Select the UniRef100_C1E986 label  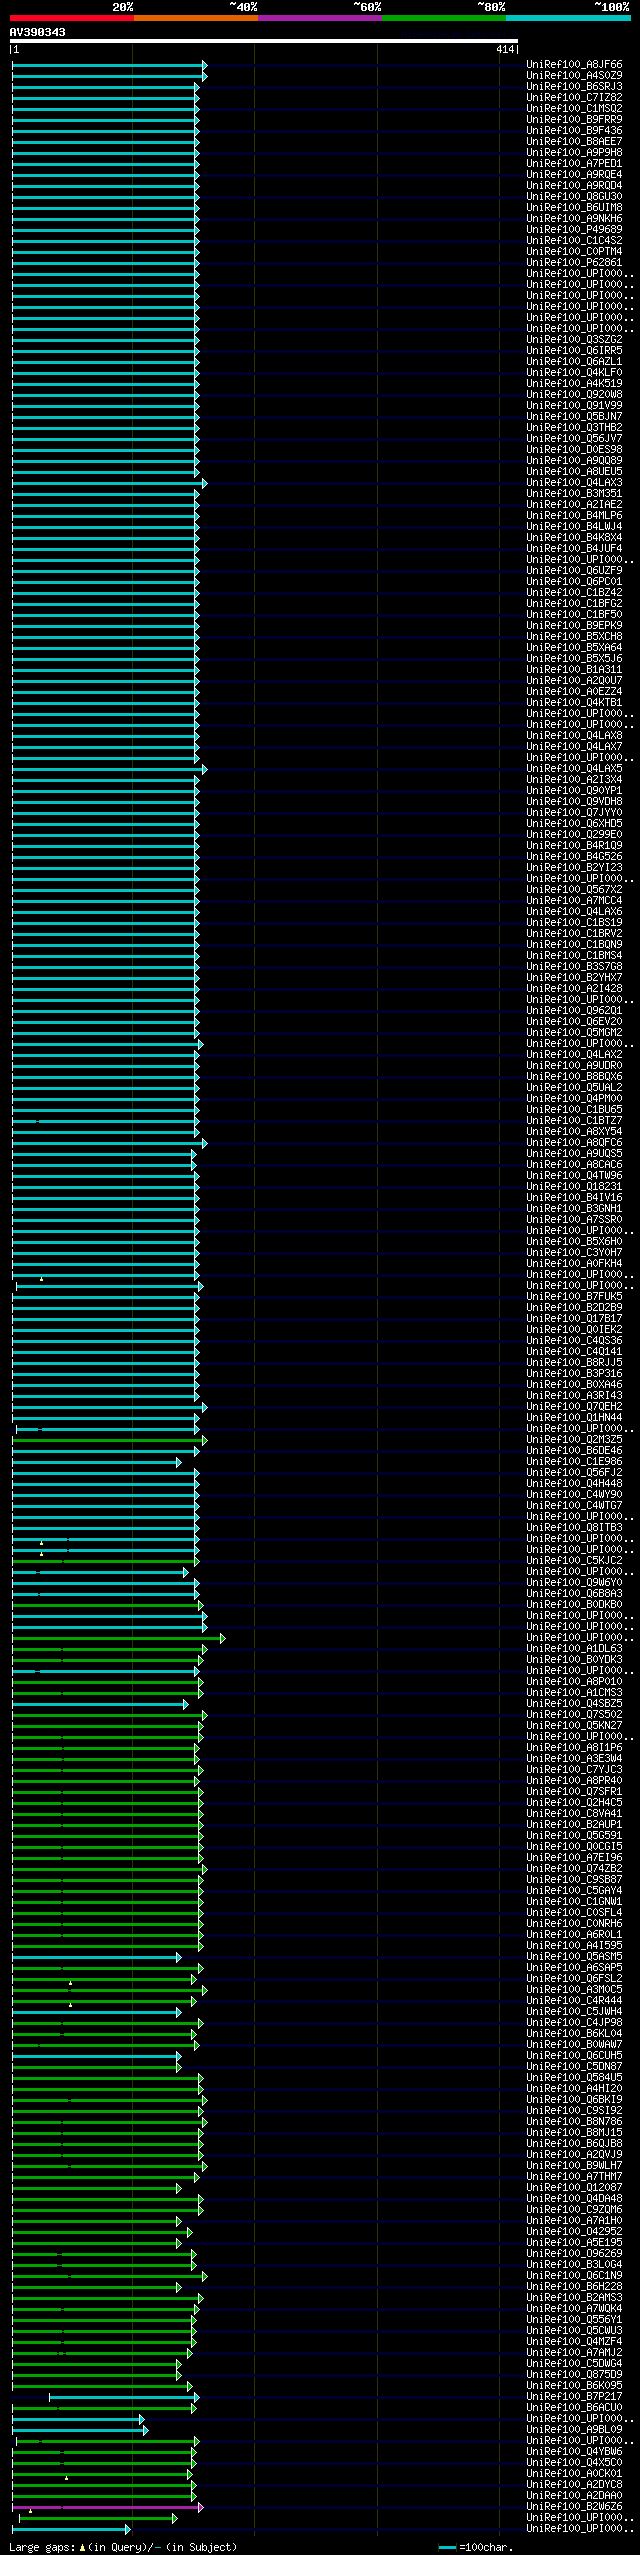[x=574, y=1461]
